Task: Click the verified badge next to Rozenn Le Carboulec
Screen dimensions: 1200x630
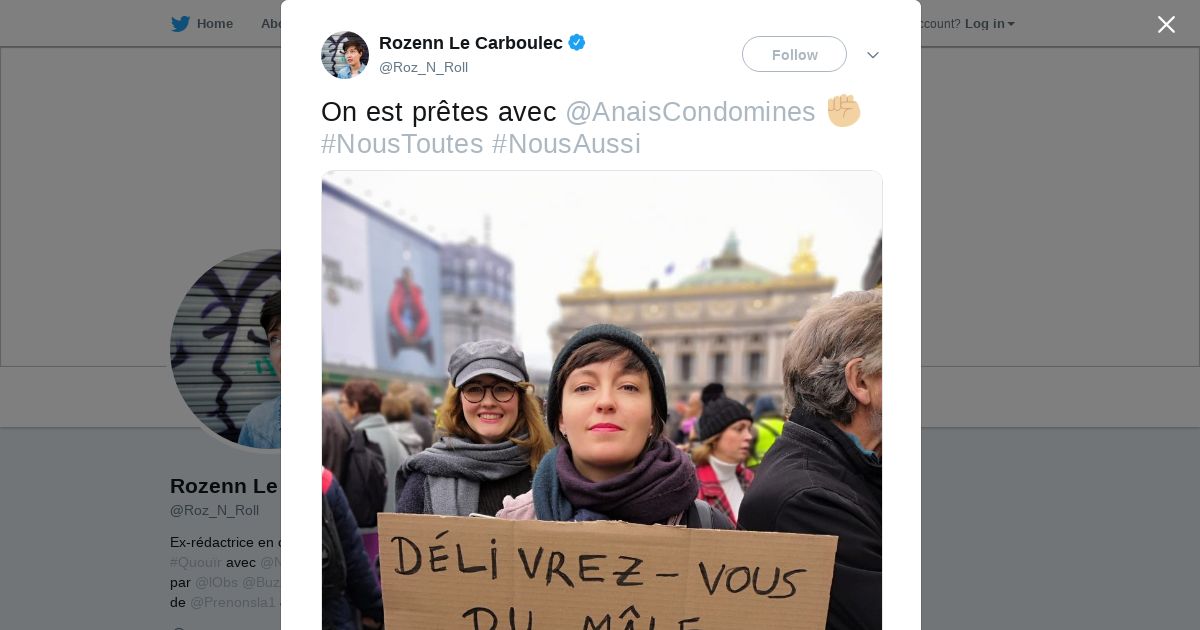Action: (x=577, y=42)
